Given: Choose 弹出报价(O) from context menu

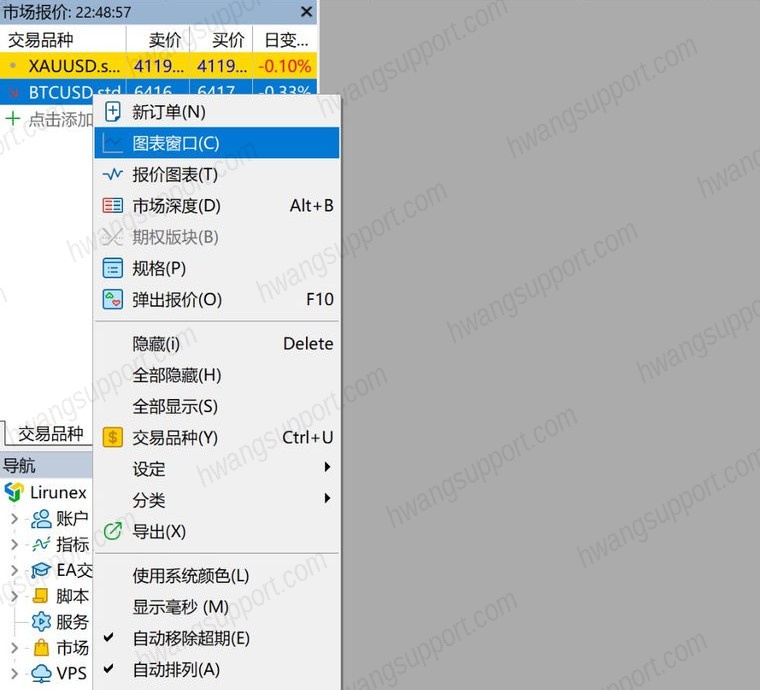Looking at the screenshot, I should [217, 299].
